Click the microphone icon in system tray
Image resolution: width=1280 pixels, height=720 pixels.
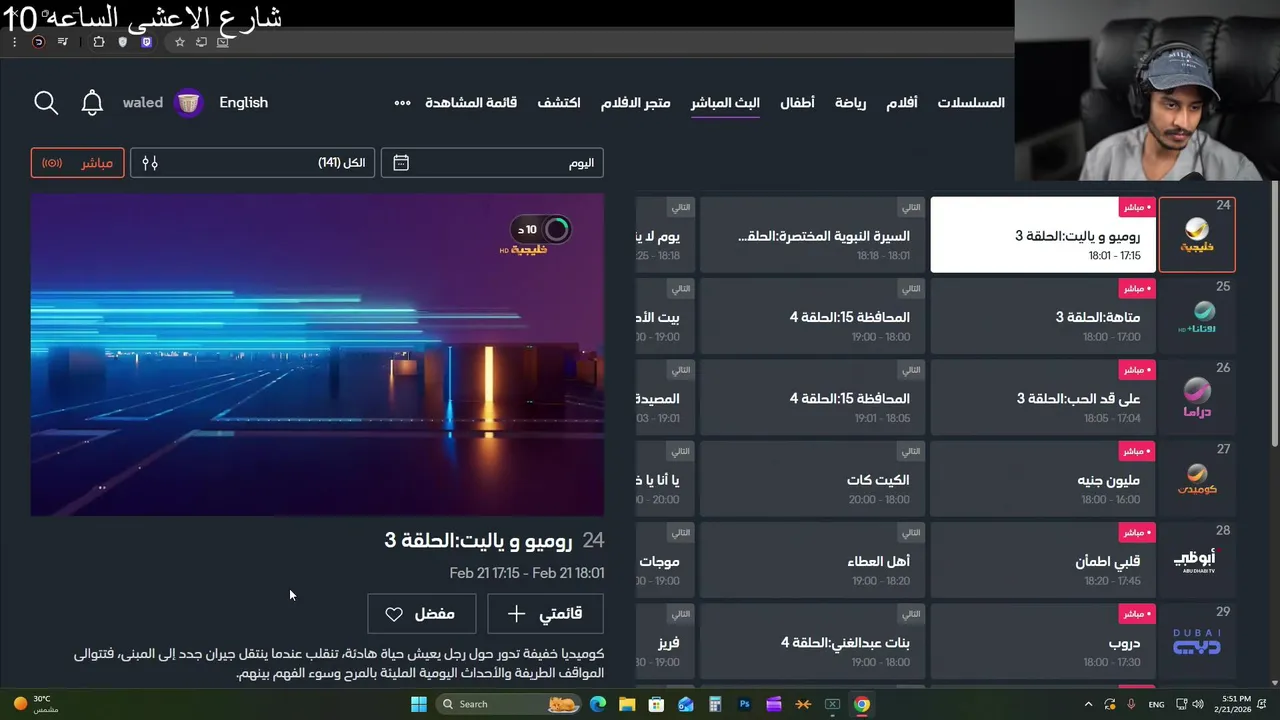pos(1131,704)
